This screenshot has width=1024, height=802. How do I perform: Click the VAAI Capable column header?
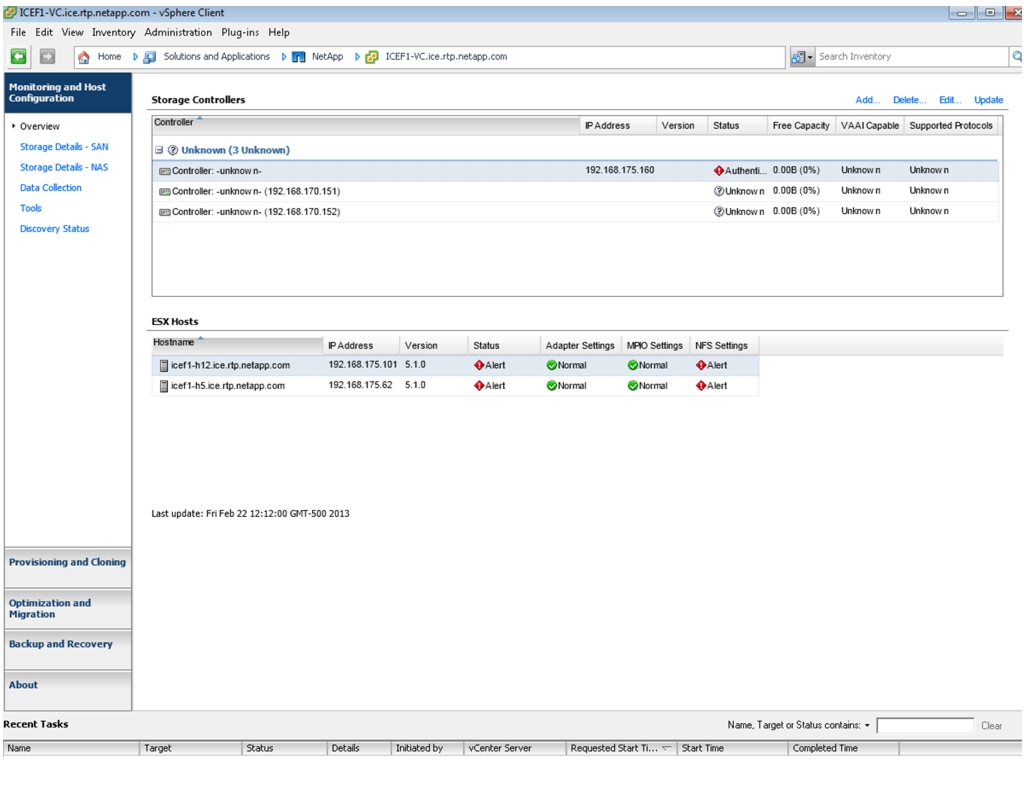click(869, 125)
